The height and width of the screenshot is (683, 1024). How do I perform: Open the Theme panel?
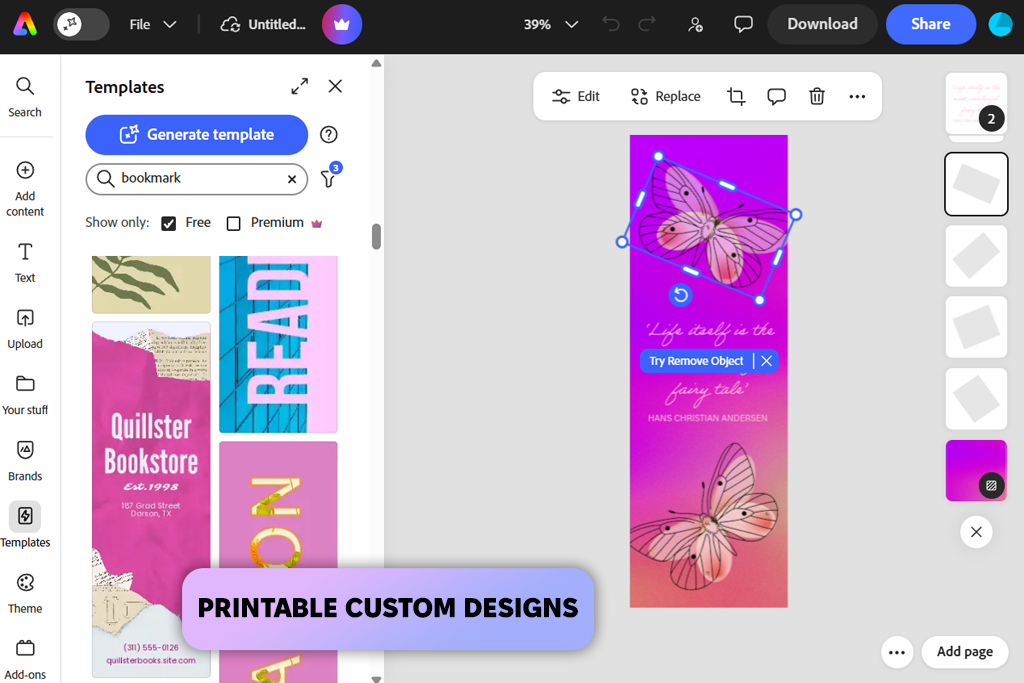point(25,594)
